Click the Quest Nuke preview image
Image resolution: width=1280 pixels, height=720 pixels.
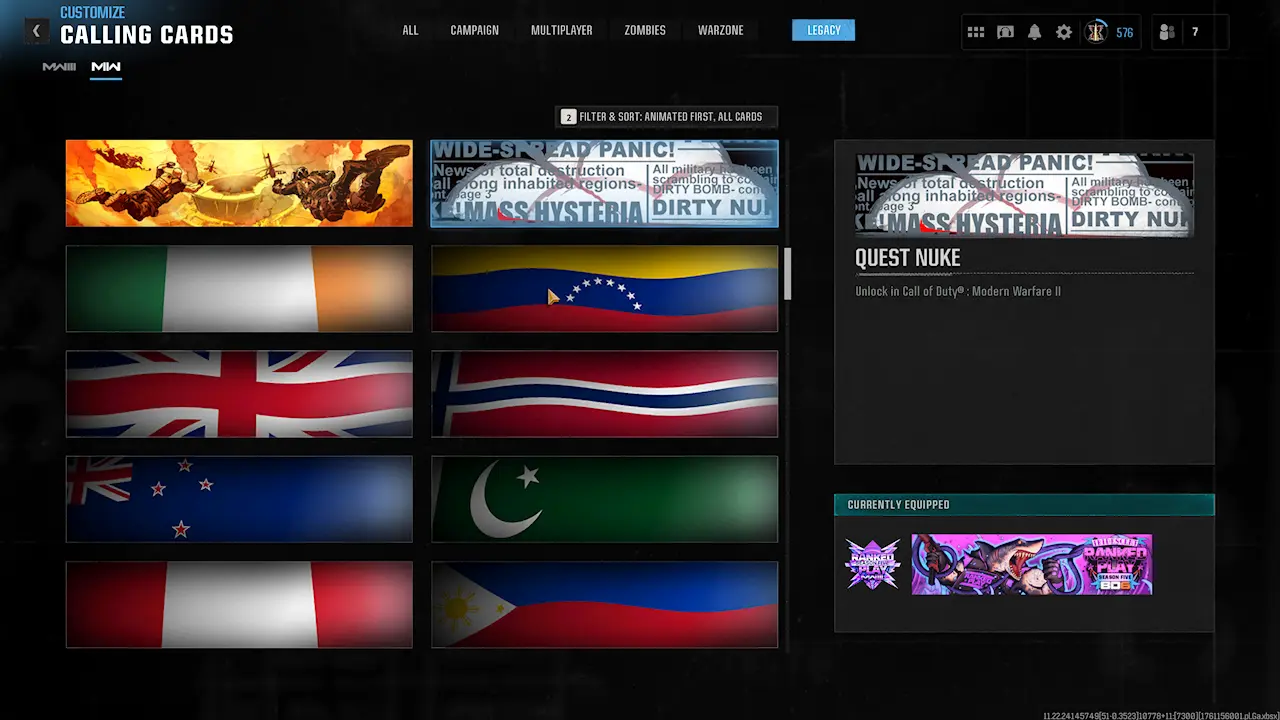pos(1024,195)
